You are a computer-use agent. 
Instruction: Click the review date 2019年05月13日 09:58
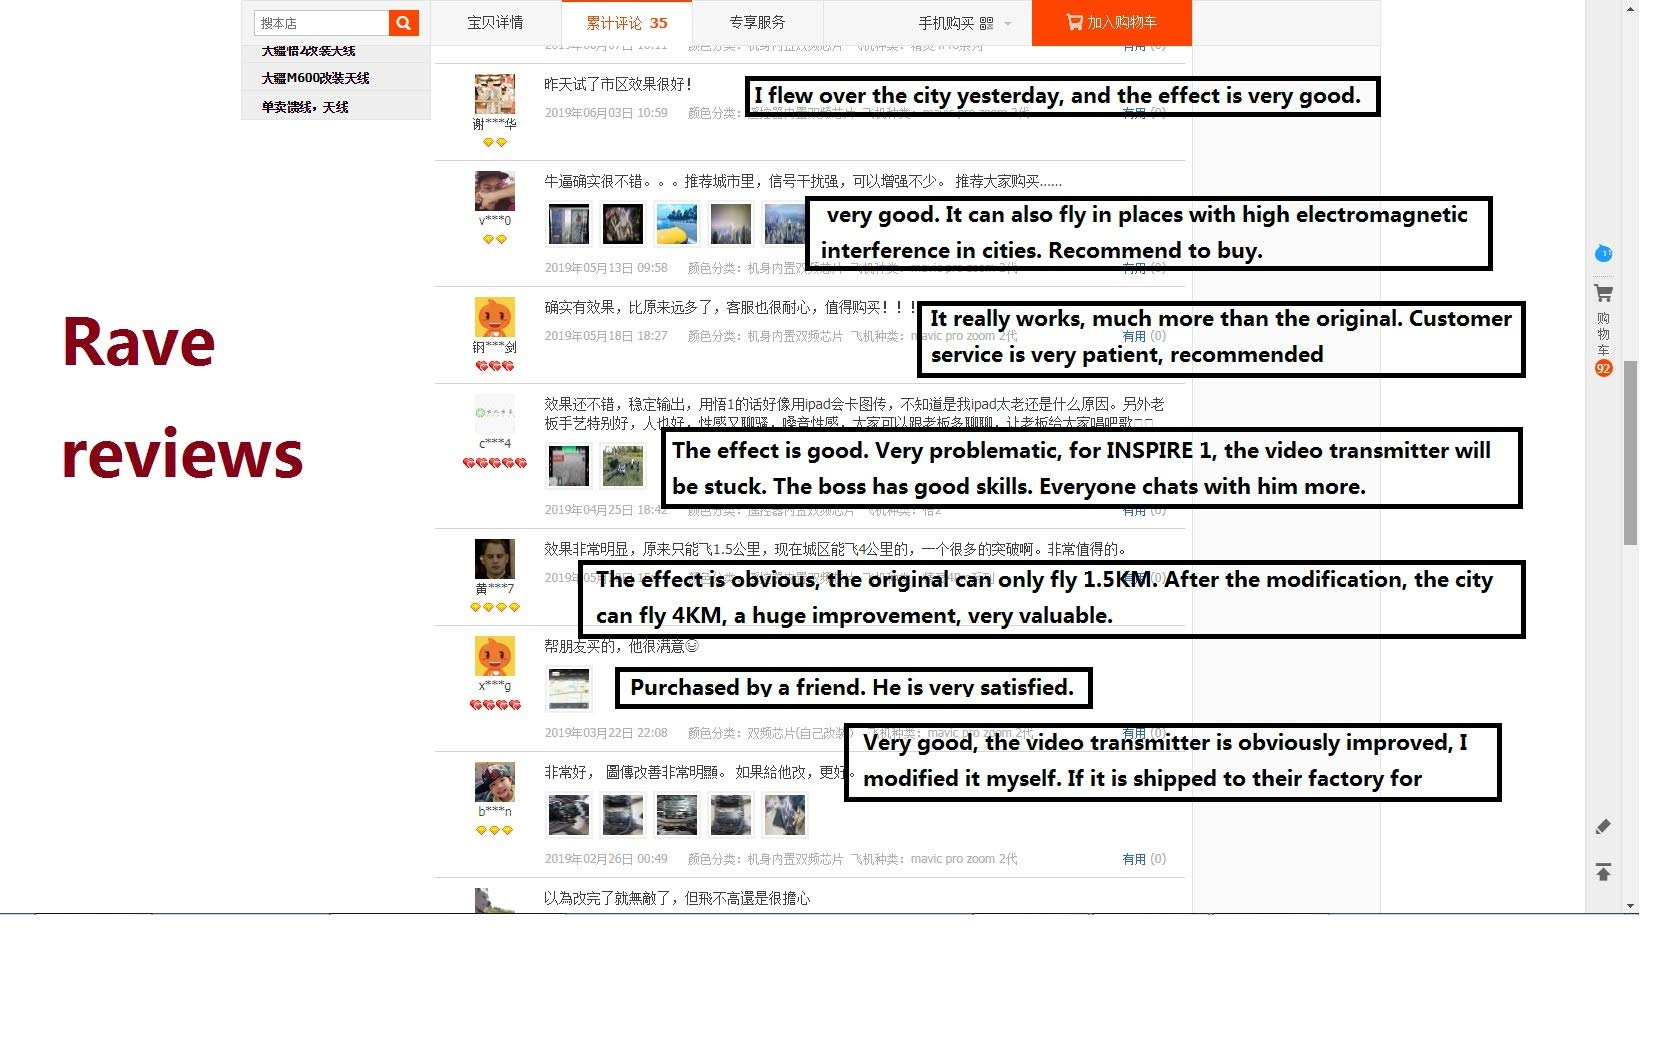[606, 268]
